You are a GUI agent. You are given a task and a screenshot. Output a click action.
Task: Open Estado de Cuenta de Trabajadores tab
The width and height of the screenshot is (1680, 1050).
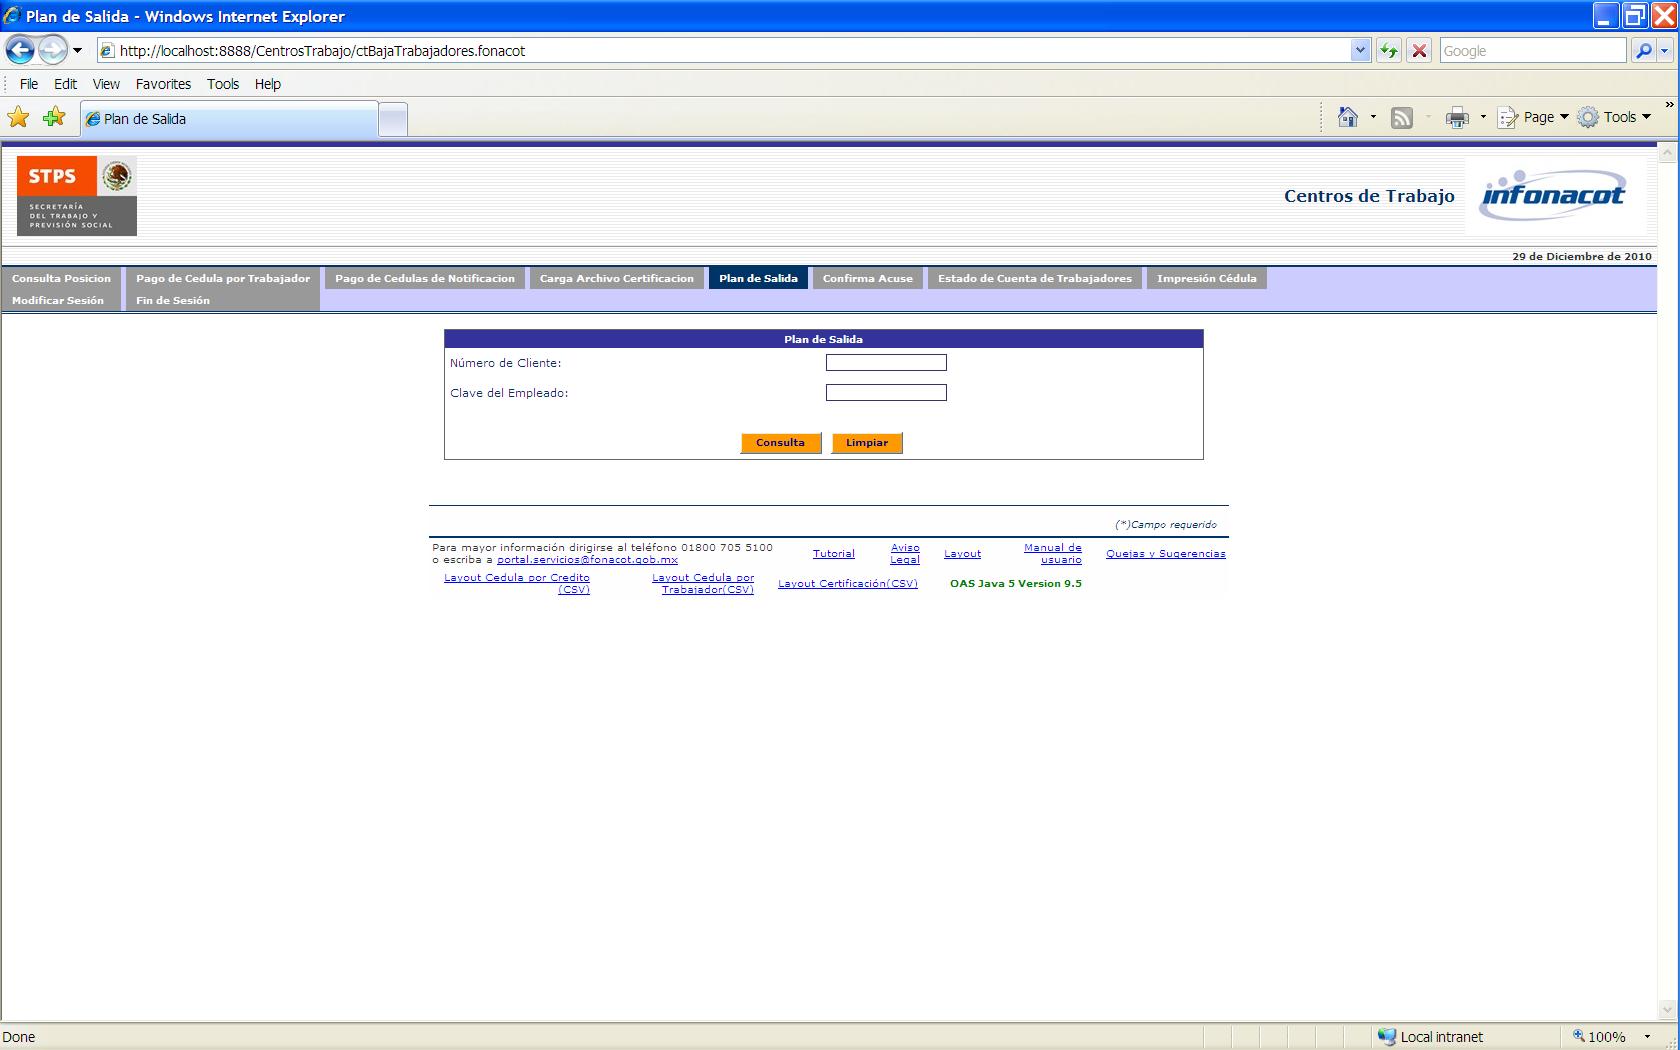click(x=1034, y=279)
